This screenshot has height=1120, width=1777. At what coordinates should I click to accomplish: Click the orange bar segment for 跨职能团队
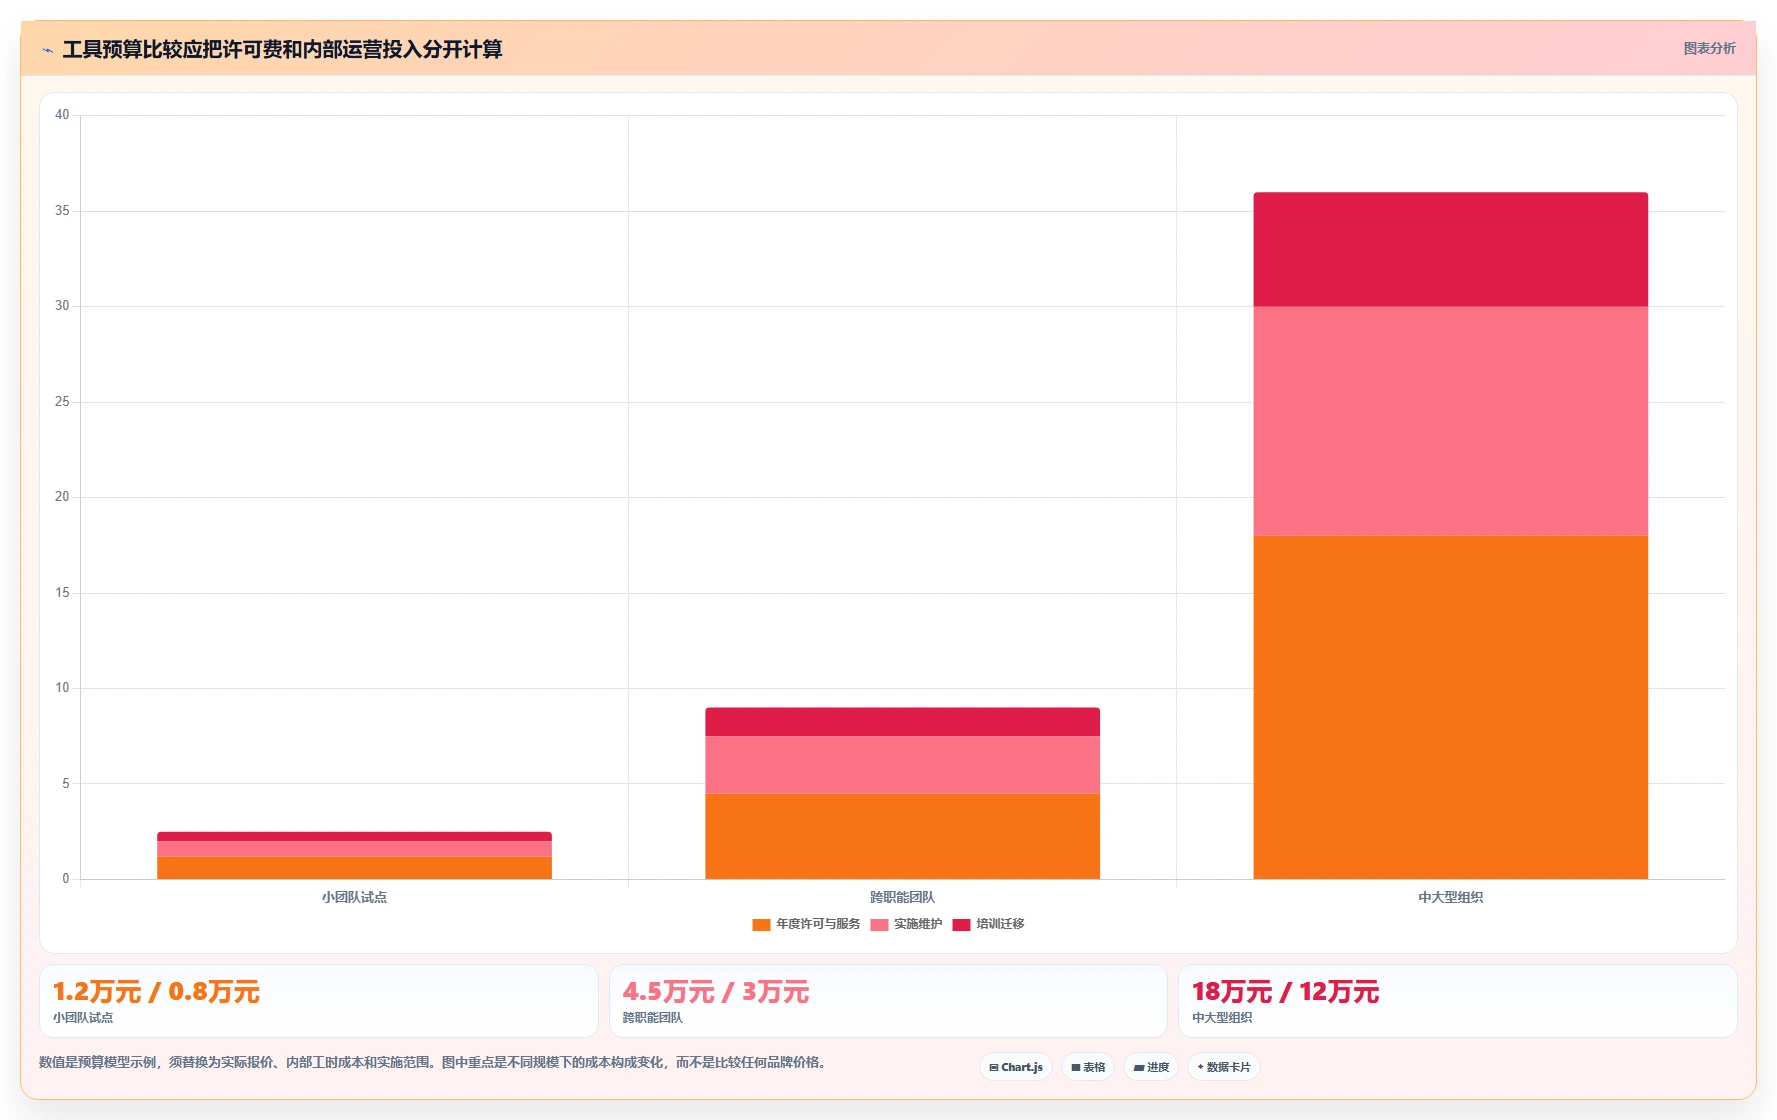pyautogui.click(x=902, y=836)
